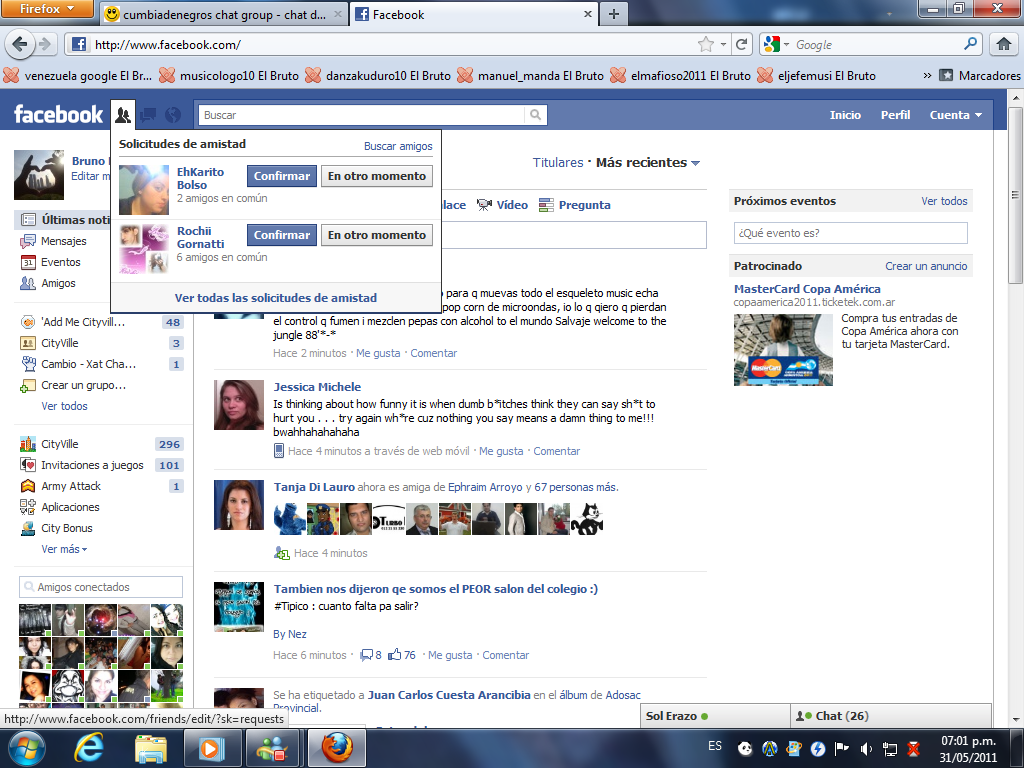Click the search magnifier button in Facebook
Image resolution: width=1024 pixels, height=768 pixels.
(536, 115)
